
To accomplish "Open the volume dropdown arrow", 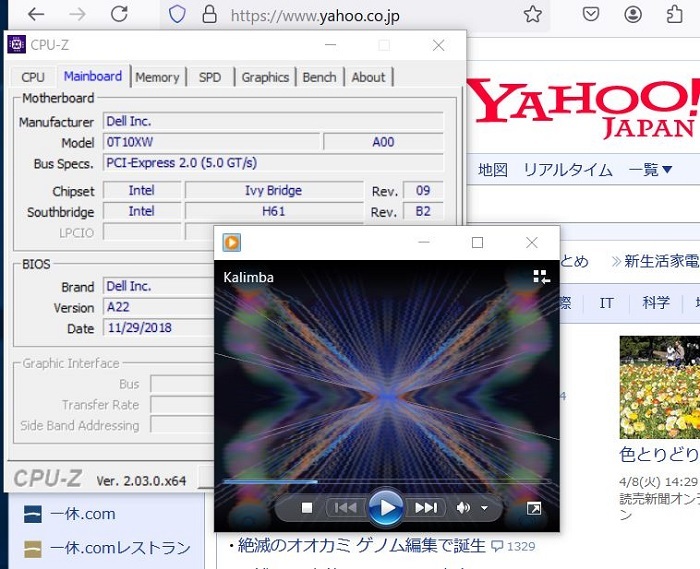I will pos(484,508).
